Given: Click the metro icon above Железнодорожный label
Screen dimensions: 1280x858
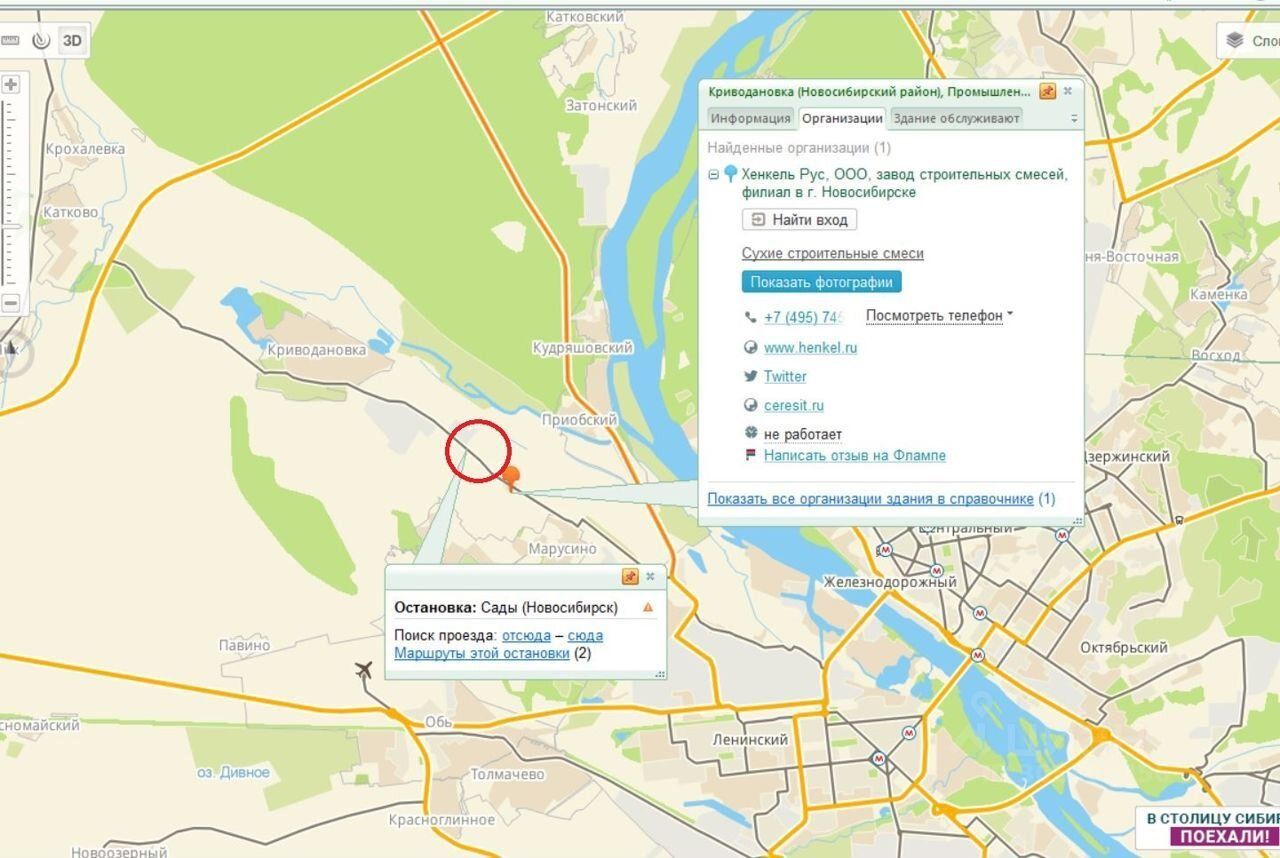Looking at the screenshot, I should (x=884, y=550).
